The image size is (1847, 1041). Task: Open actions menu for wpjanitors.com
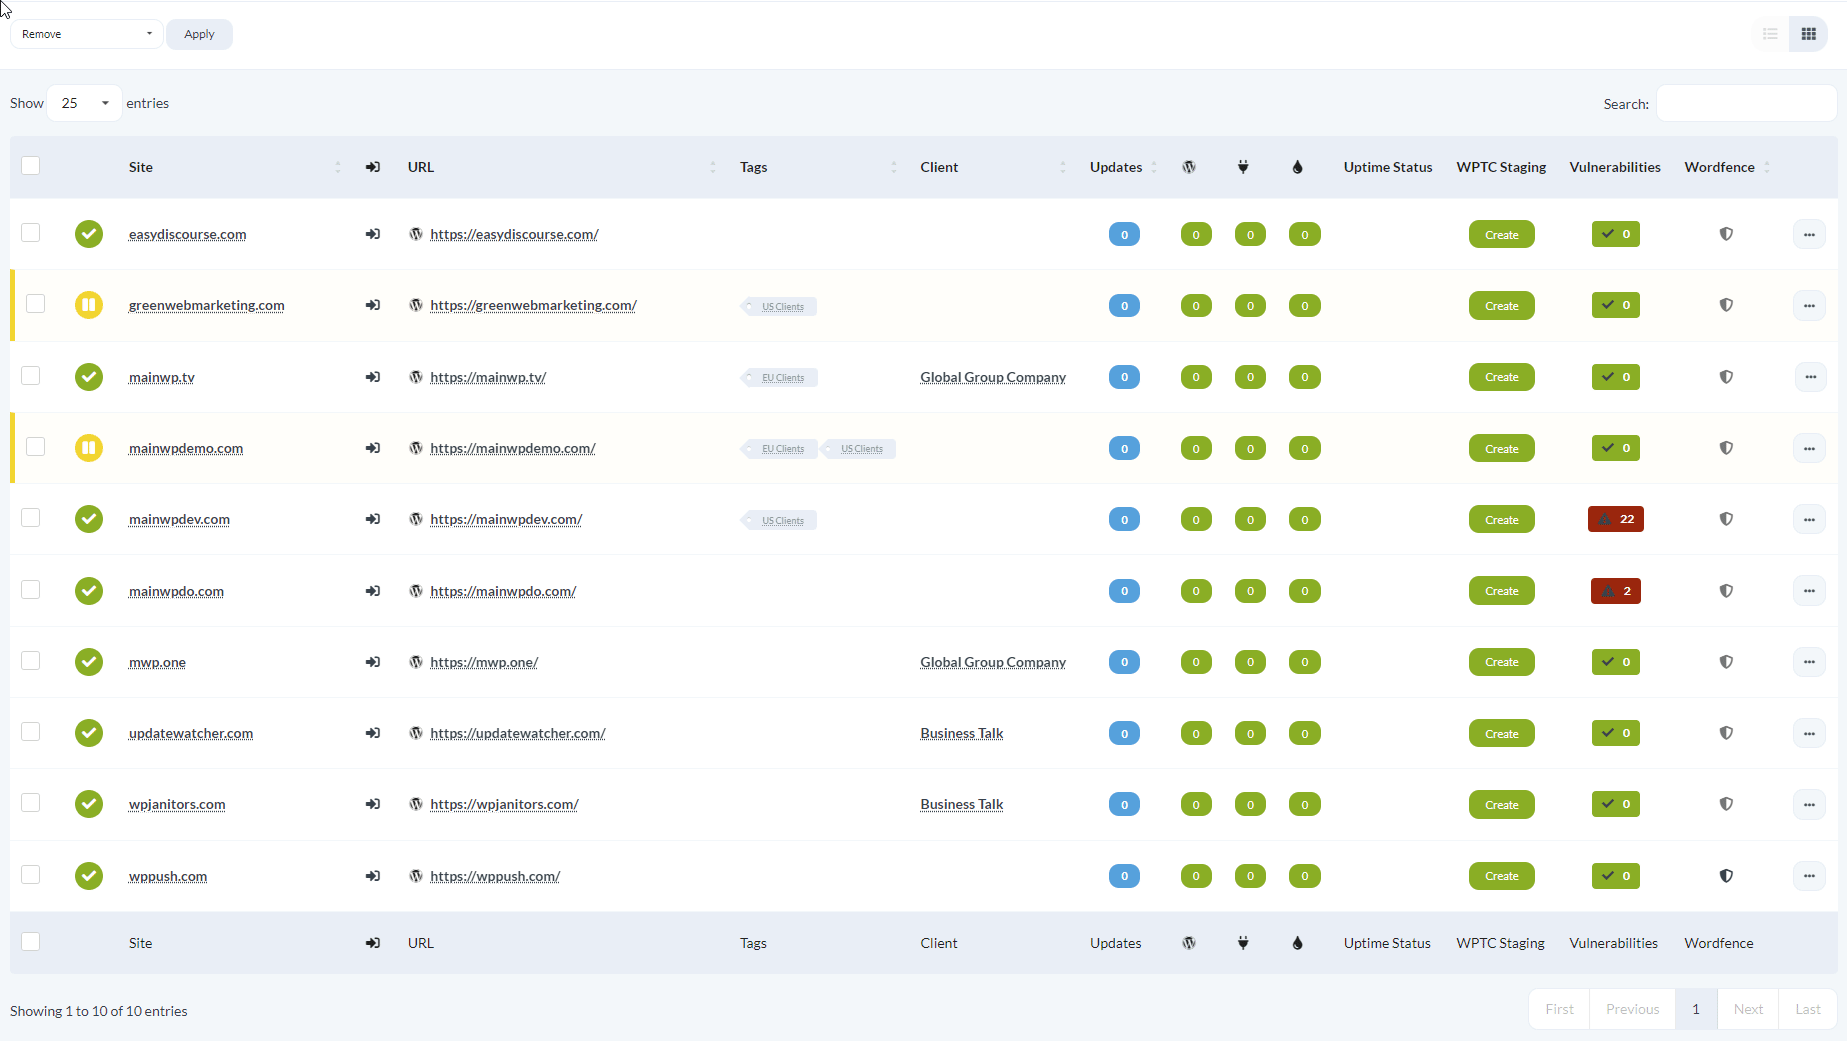(x=1809, y=804)
